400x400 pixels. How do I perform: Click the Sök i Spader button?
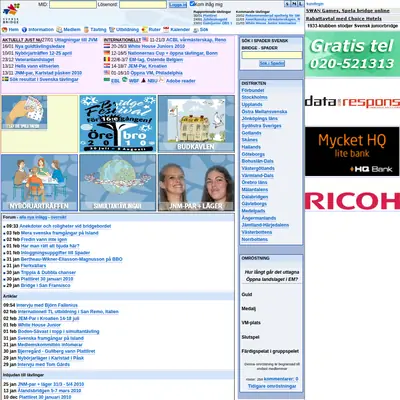(x=272, y=63)
